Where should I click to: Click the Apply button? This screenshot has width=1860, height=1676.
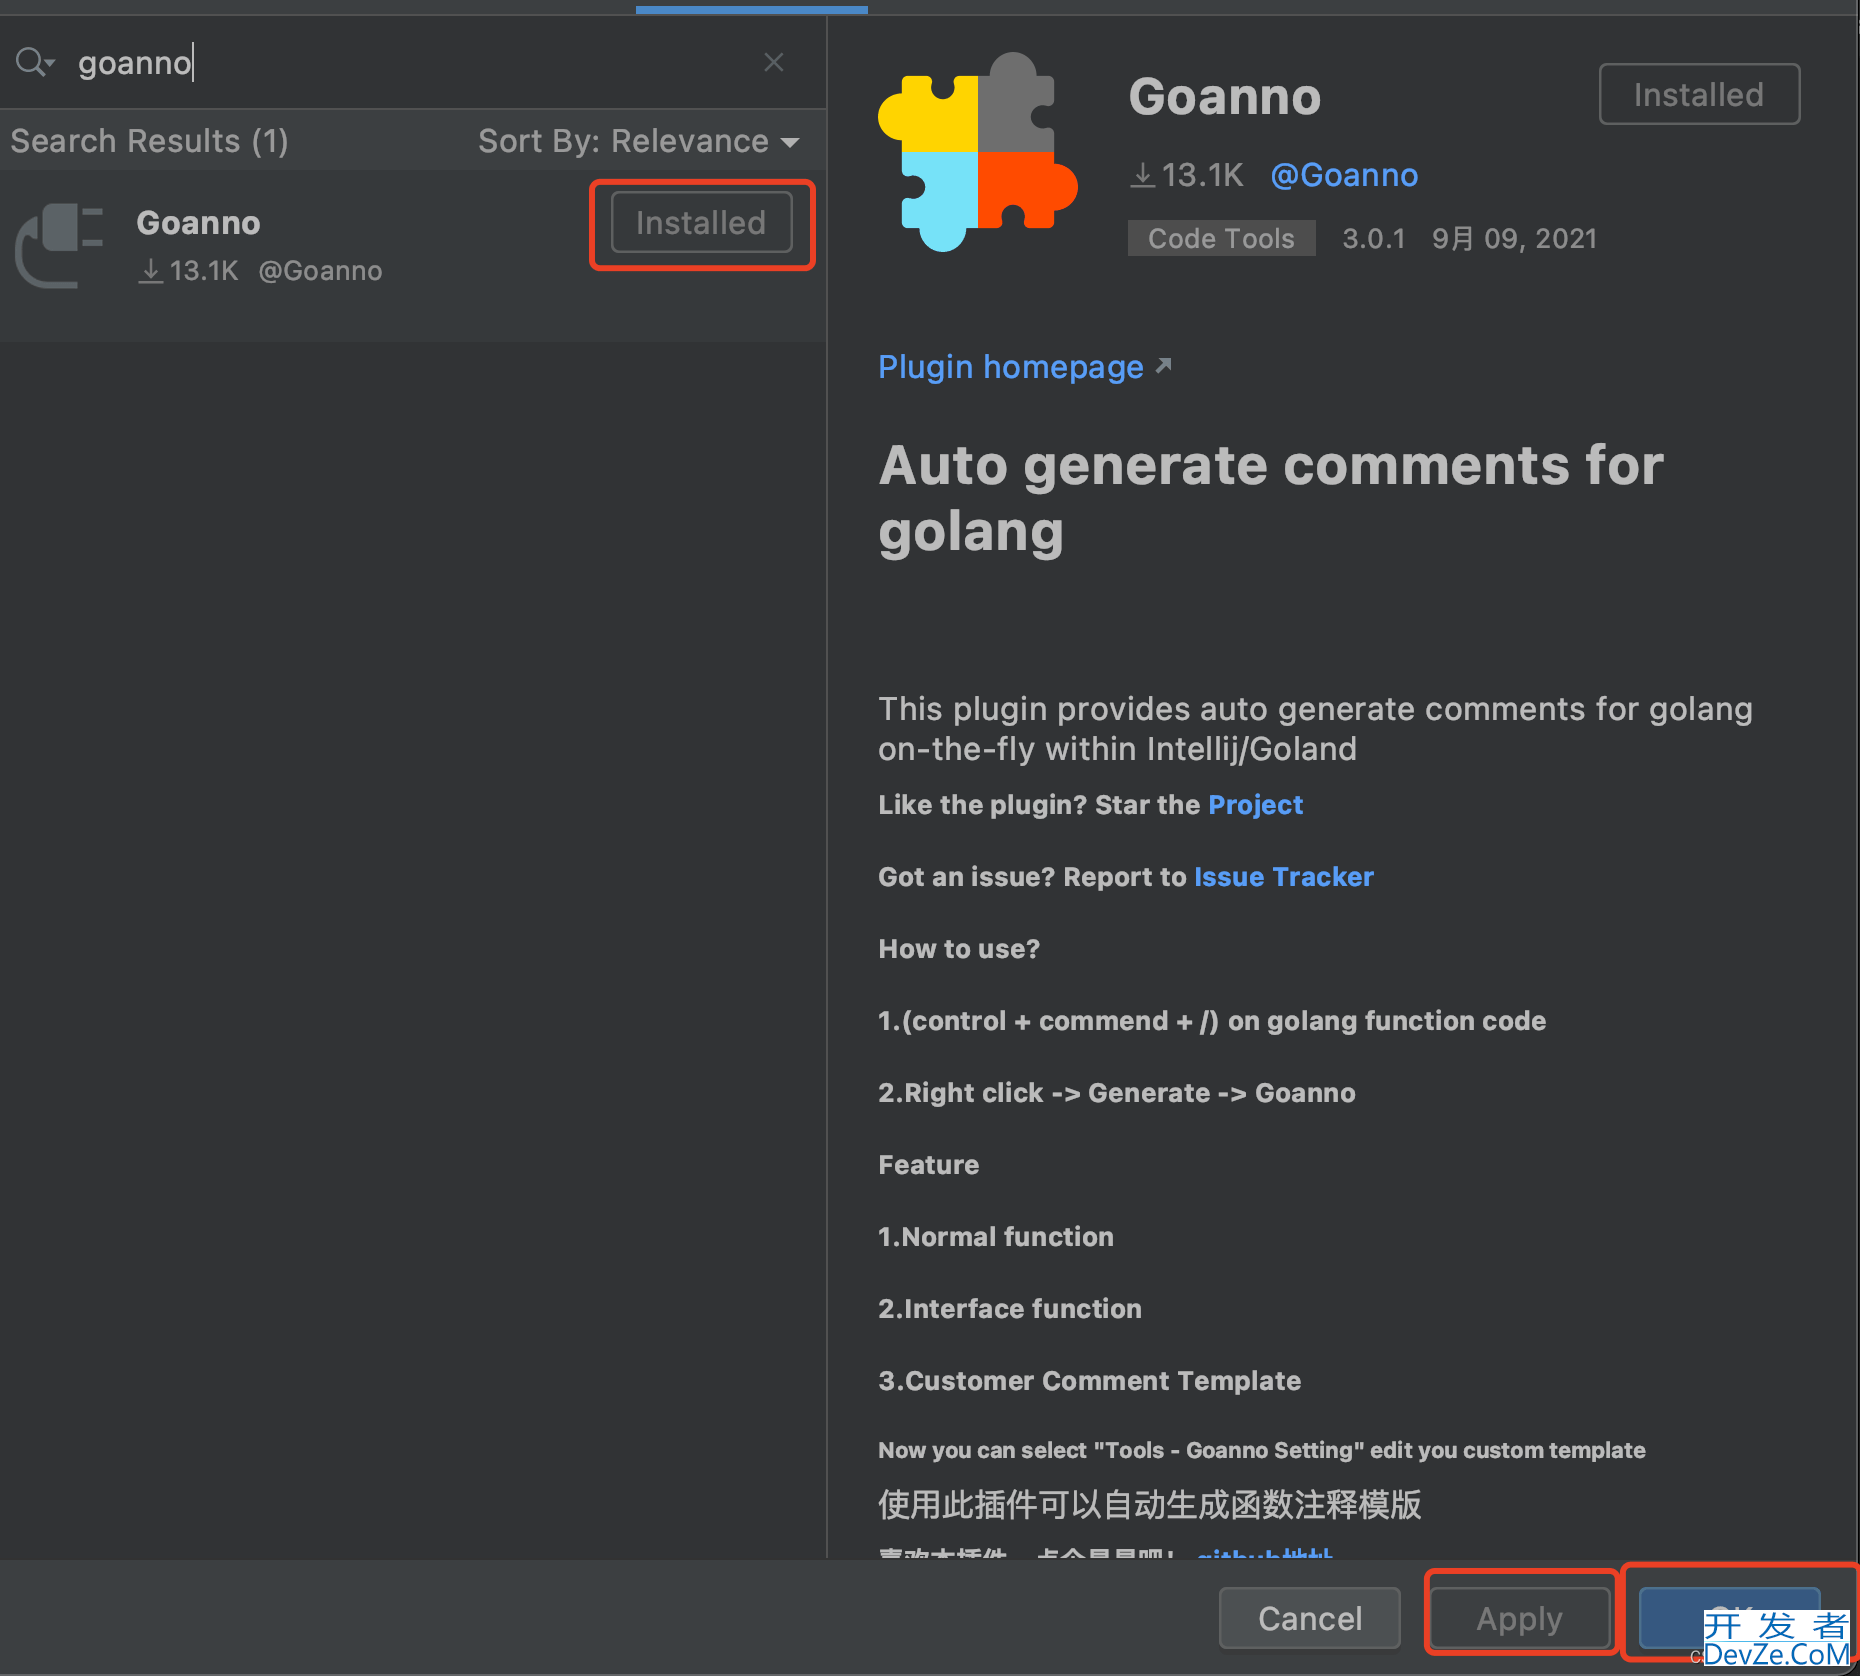(1520, 1618)
